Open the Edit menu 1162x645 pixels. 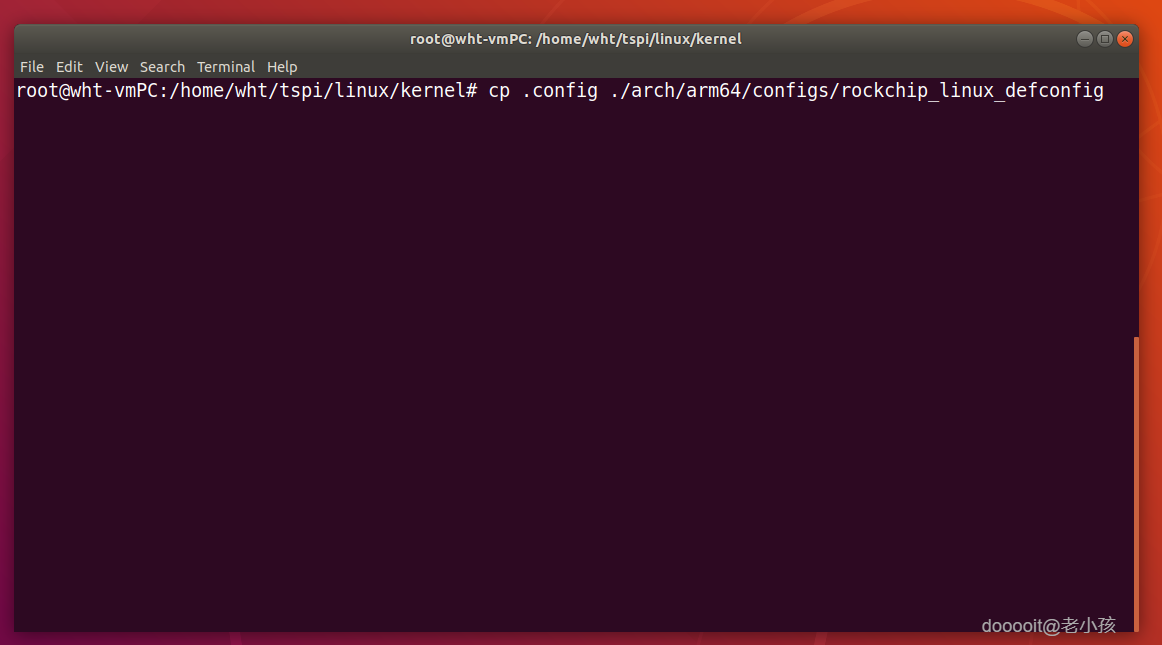click(69, 67)
